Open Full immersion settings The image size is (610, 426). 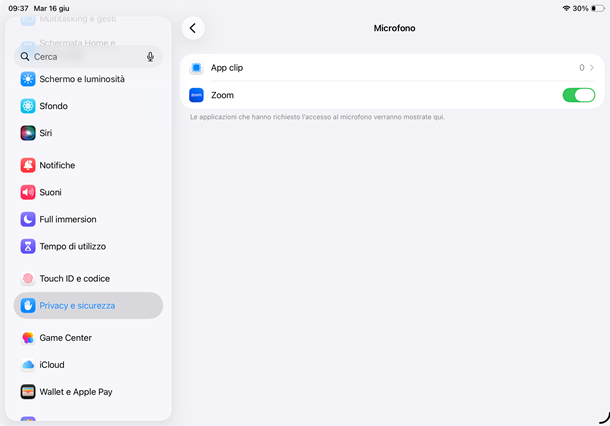[x=88, y=219]
